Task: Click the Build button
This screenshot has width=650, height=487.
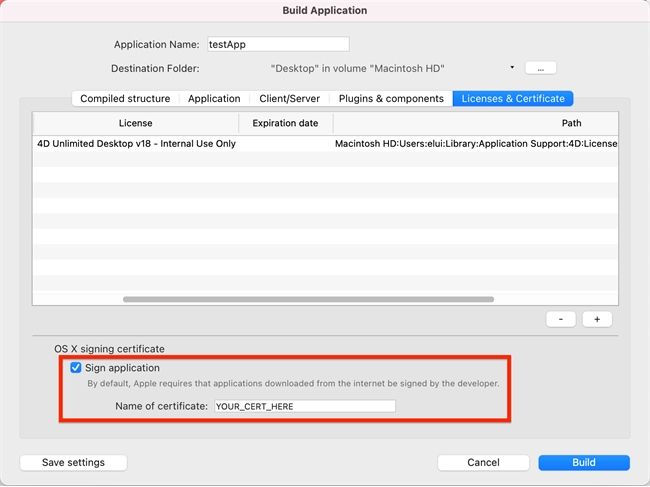Action: click(x=584, y=462)
